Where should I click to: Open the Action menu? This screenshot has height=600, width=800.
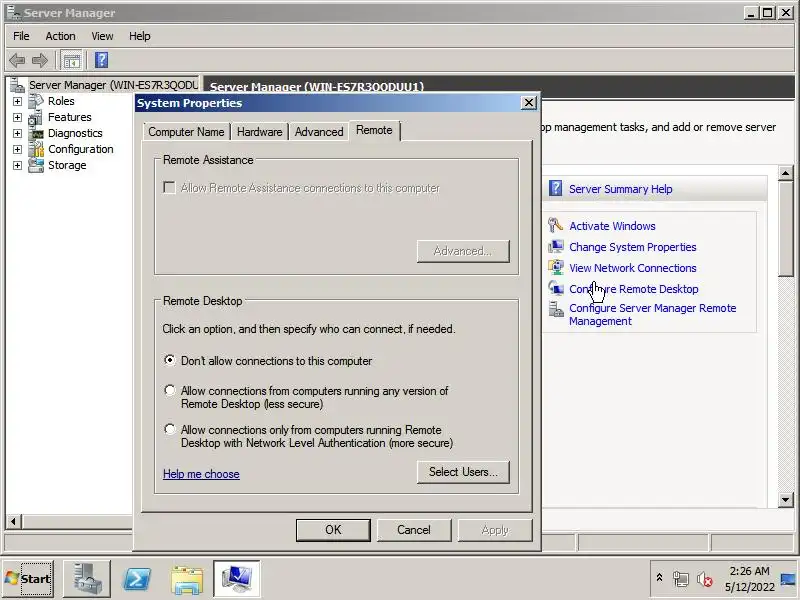click(60, 36)
